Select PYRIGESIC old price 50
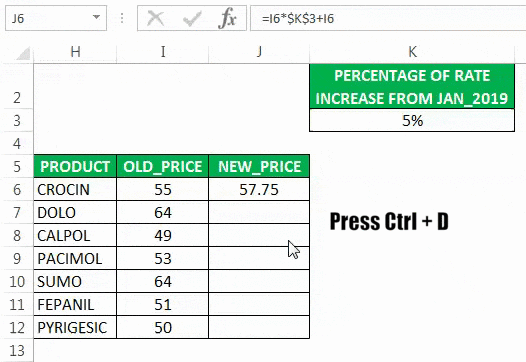Image resolution: width=526 pixels, height=362 pixels. coord(163,327)
